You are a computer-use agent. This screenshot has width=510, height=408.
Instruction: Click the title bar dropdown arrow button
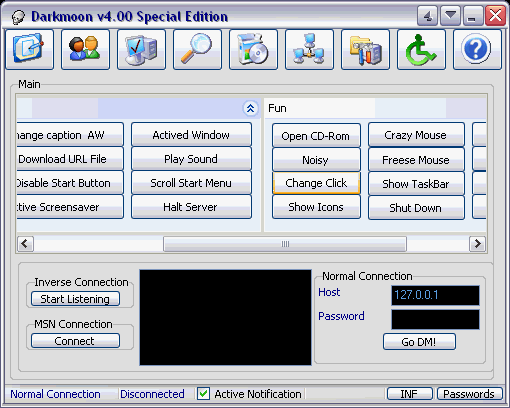pyautogui.click(x=451, y=15)
